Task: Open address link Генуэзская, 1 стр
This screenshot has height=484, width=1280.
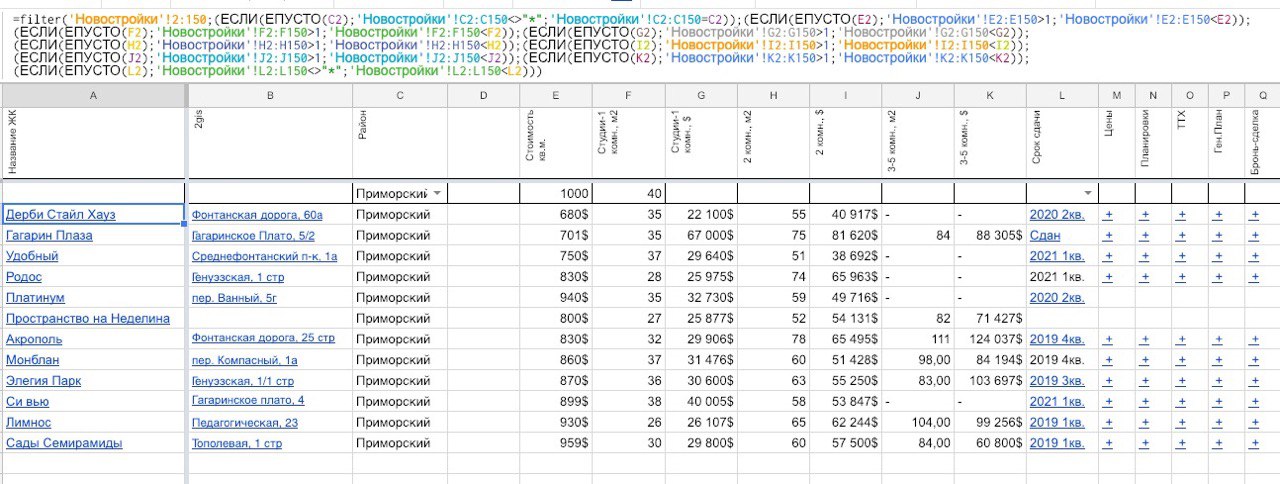Action: (x=237, y=277)
